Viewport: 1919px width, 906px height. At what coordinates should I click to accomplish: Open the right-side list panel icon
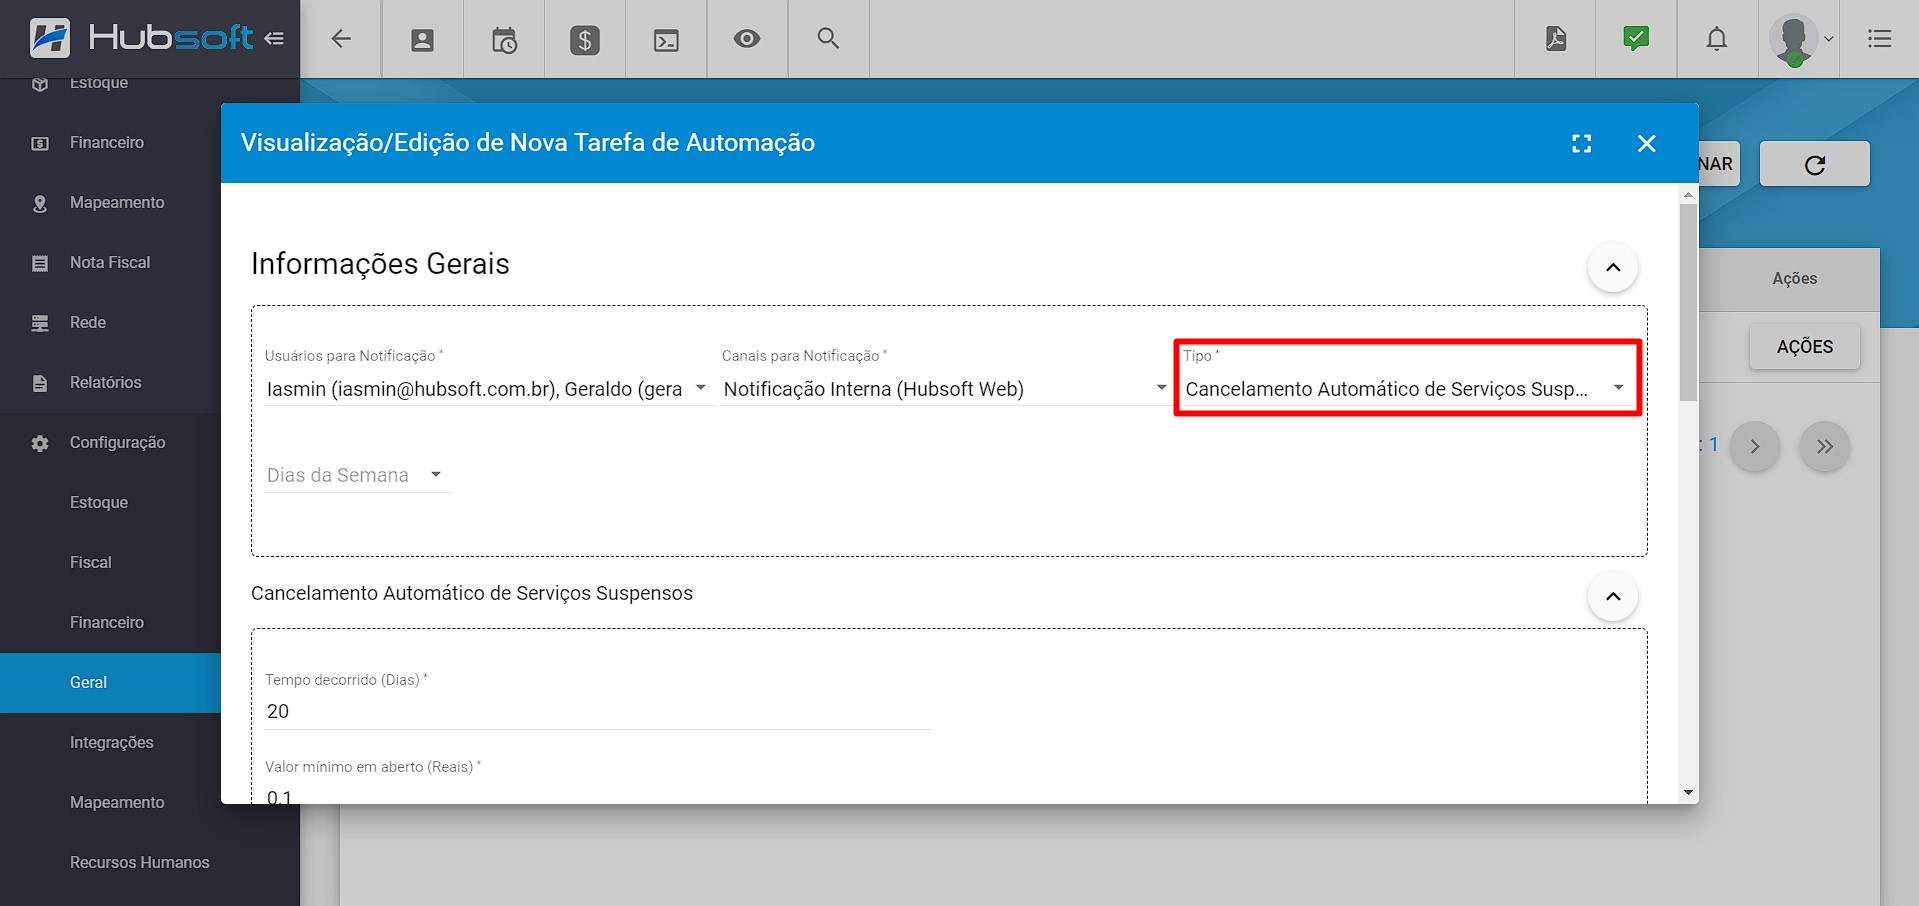(x=1880, y=39)
